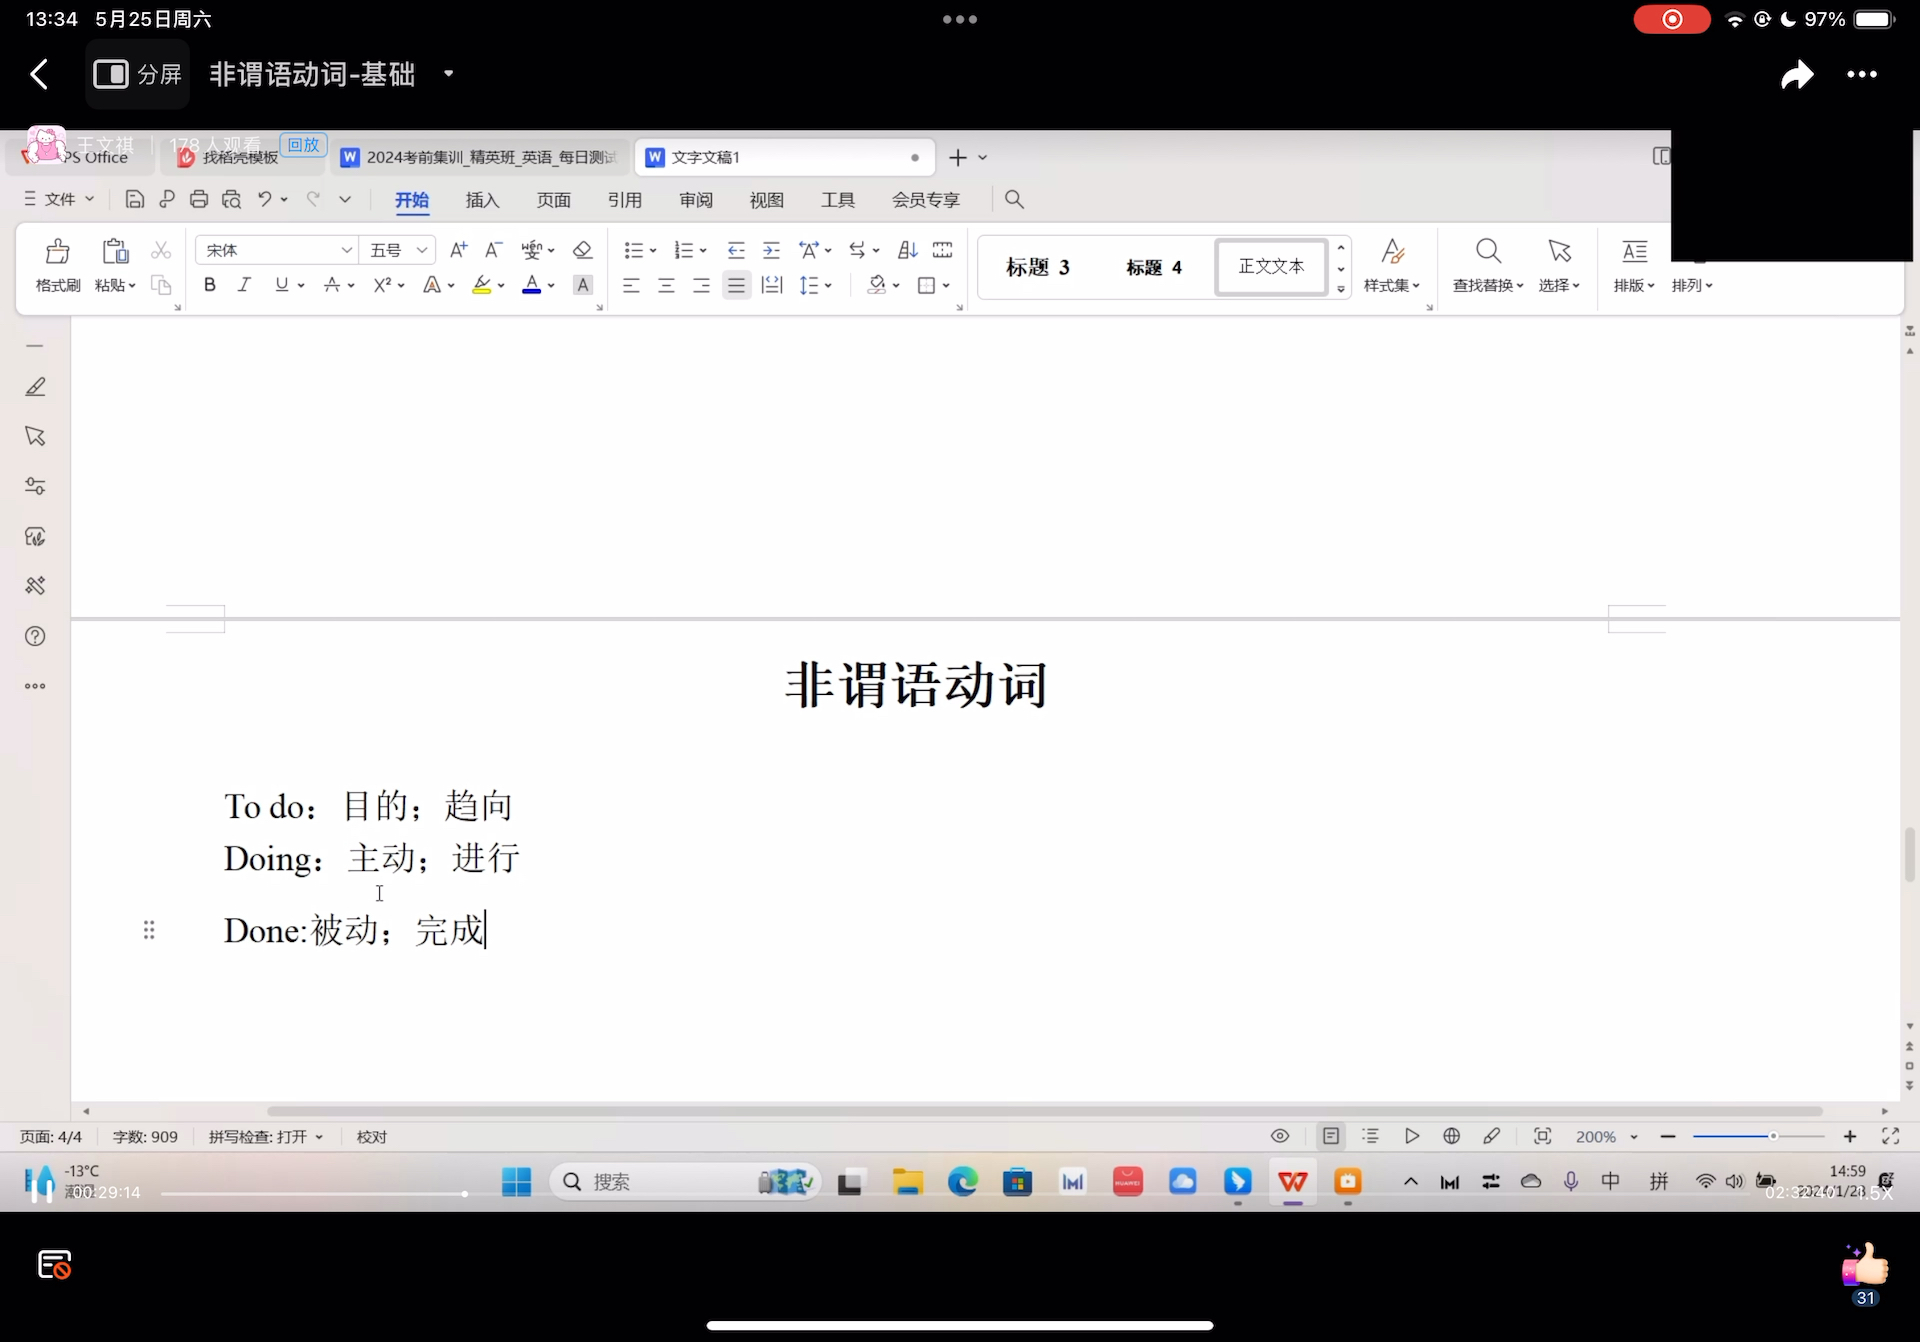
Task: Increase font size with A+ icon
Action: tap(458, 250)
